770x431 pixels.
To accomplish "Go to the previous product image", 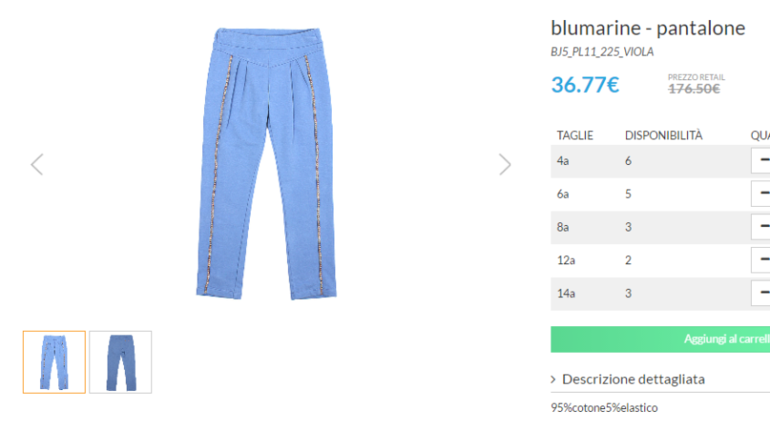I will point(37,164).
